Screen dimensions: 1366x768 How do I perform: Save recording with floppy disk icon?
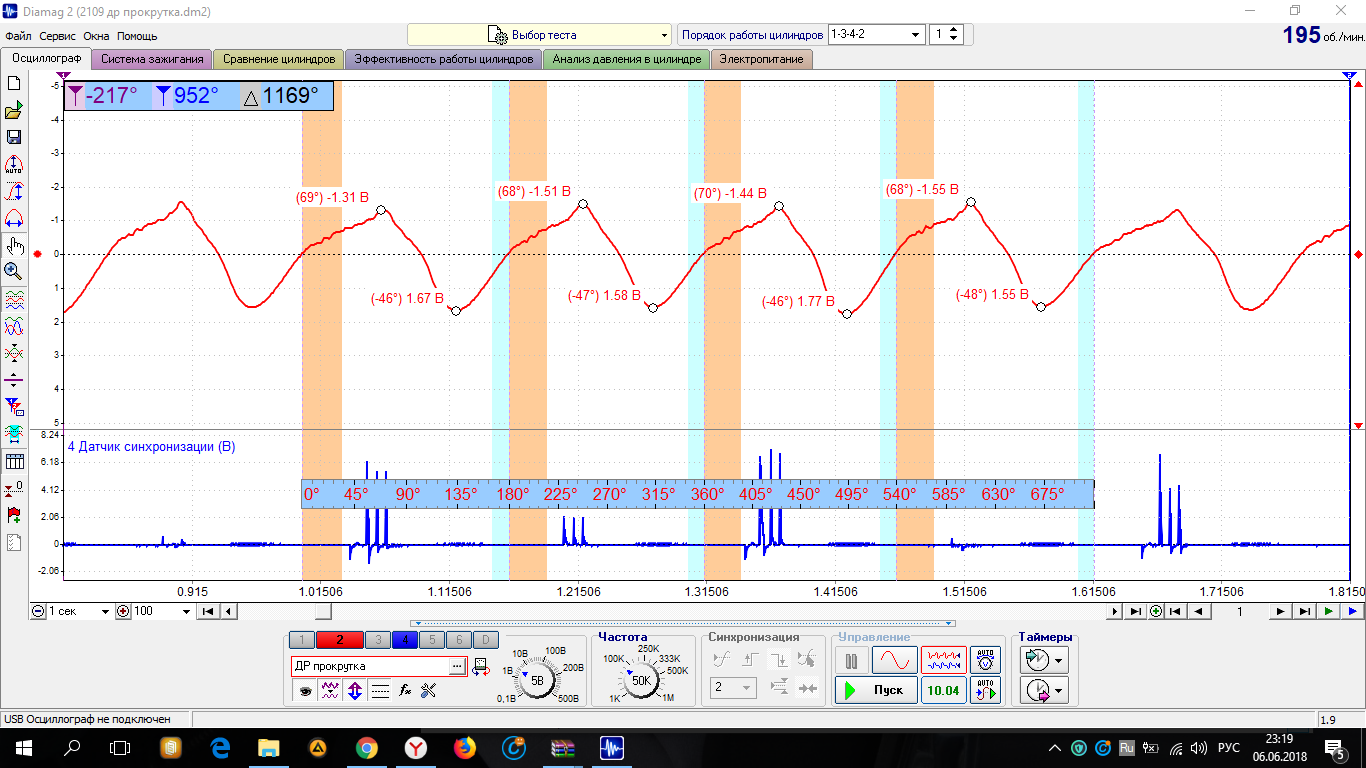(14, 138)
